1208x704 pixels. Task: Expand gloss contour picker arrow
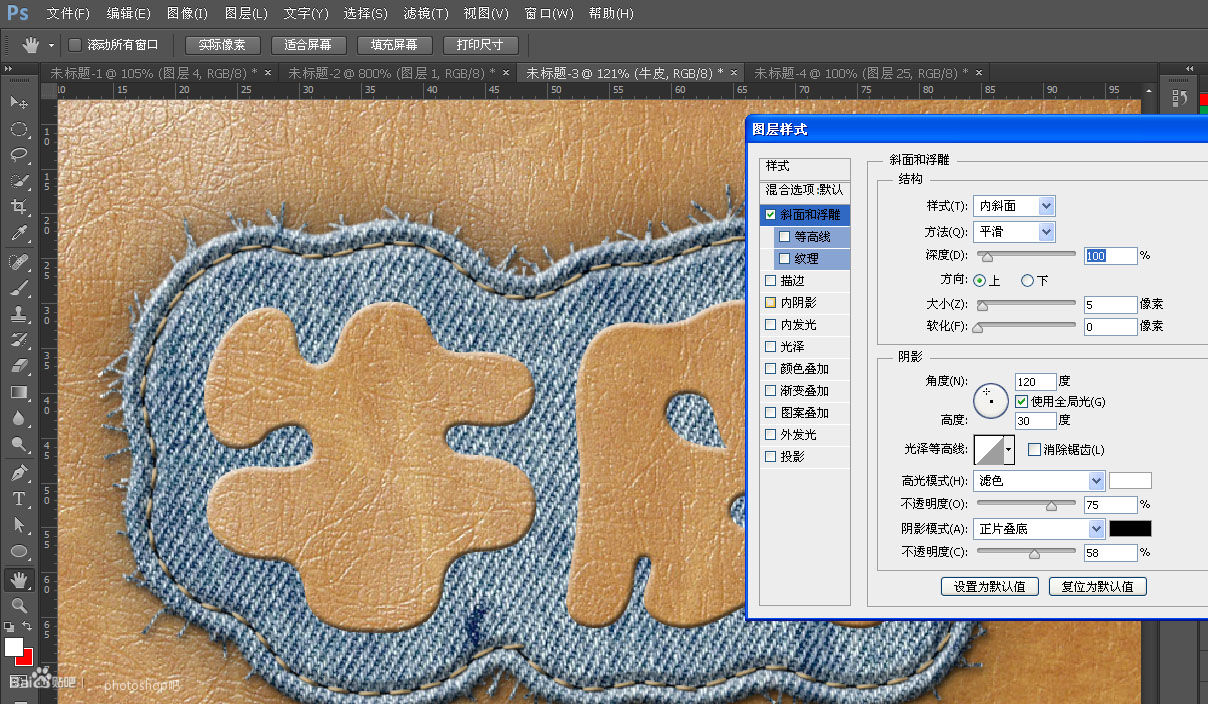click(1009, 451)
